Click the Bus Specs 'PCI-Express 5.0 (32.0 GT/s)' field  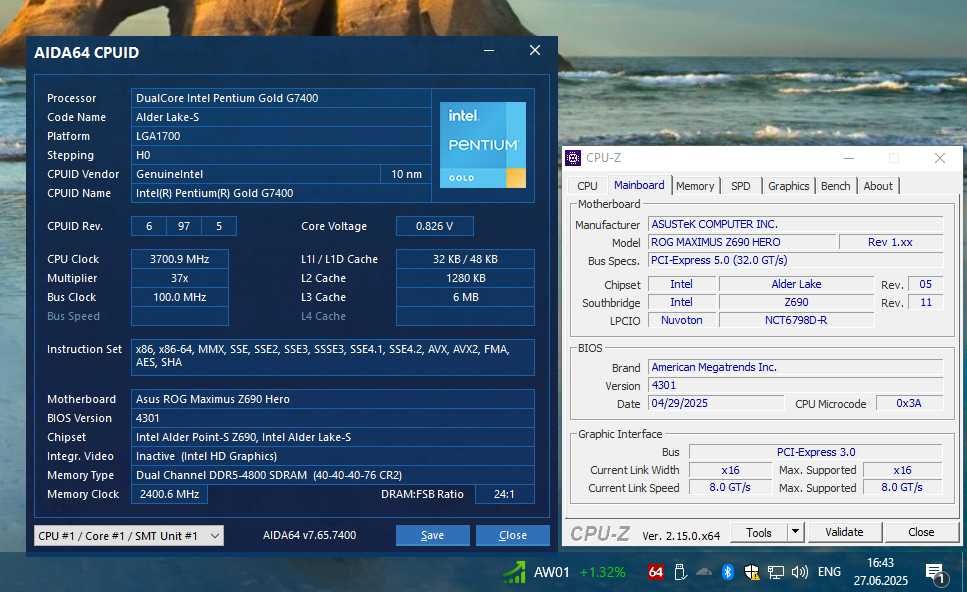coord(796,260)
